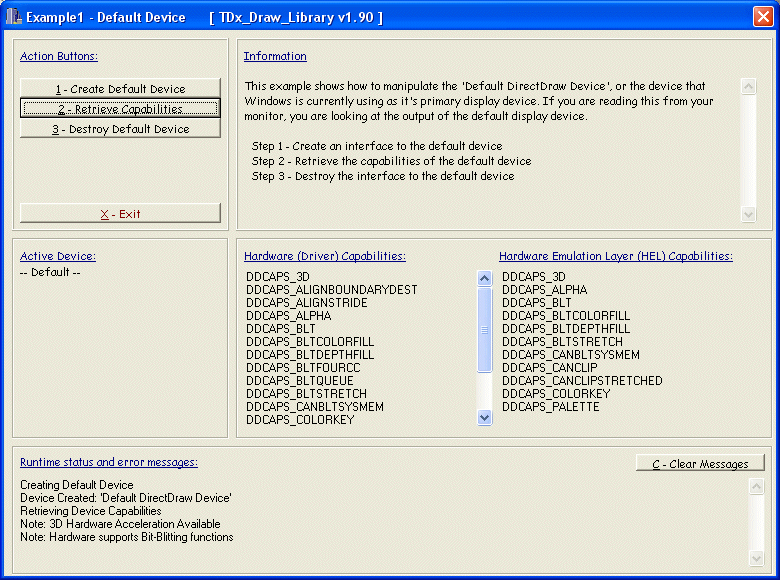Select DDCAPS_CANCLIPSTRETCHED in the HEL list
Screen dimensions: 780x580
pos(582,381)
